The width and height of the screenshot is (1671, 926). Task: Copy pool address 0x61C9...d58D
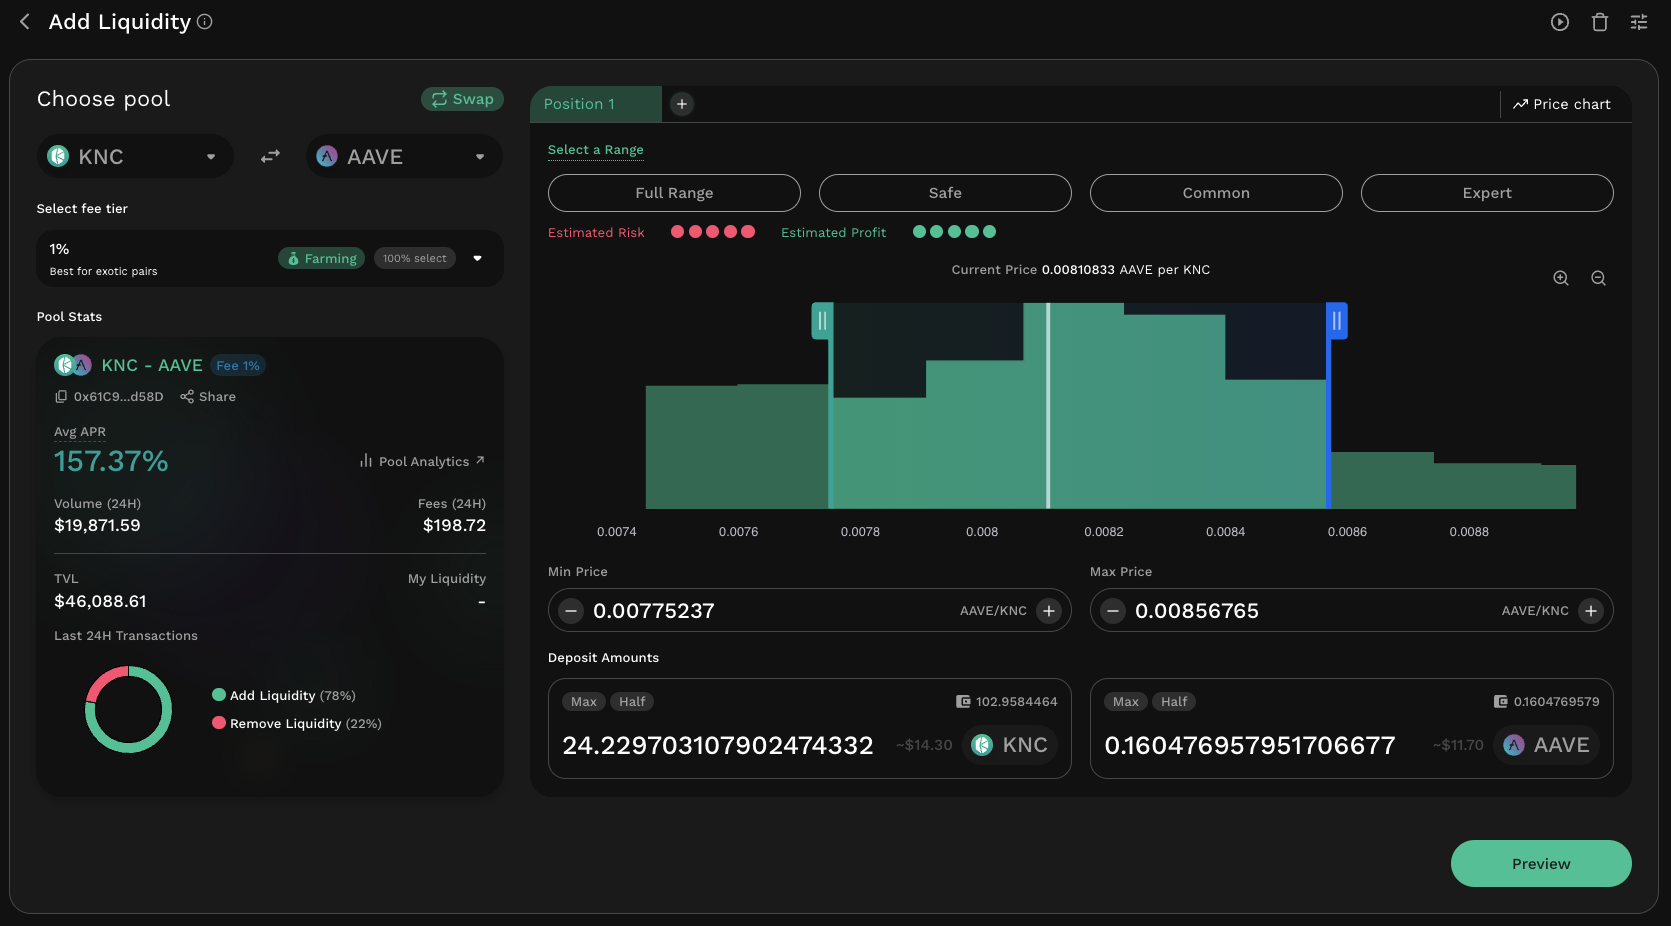[61, 397]
